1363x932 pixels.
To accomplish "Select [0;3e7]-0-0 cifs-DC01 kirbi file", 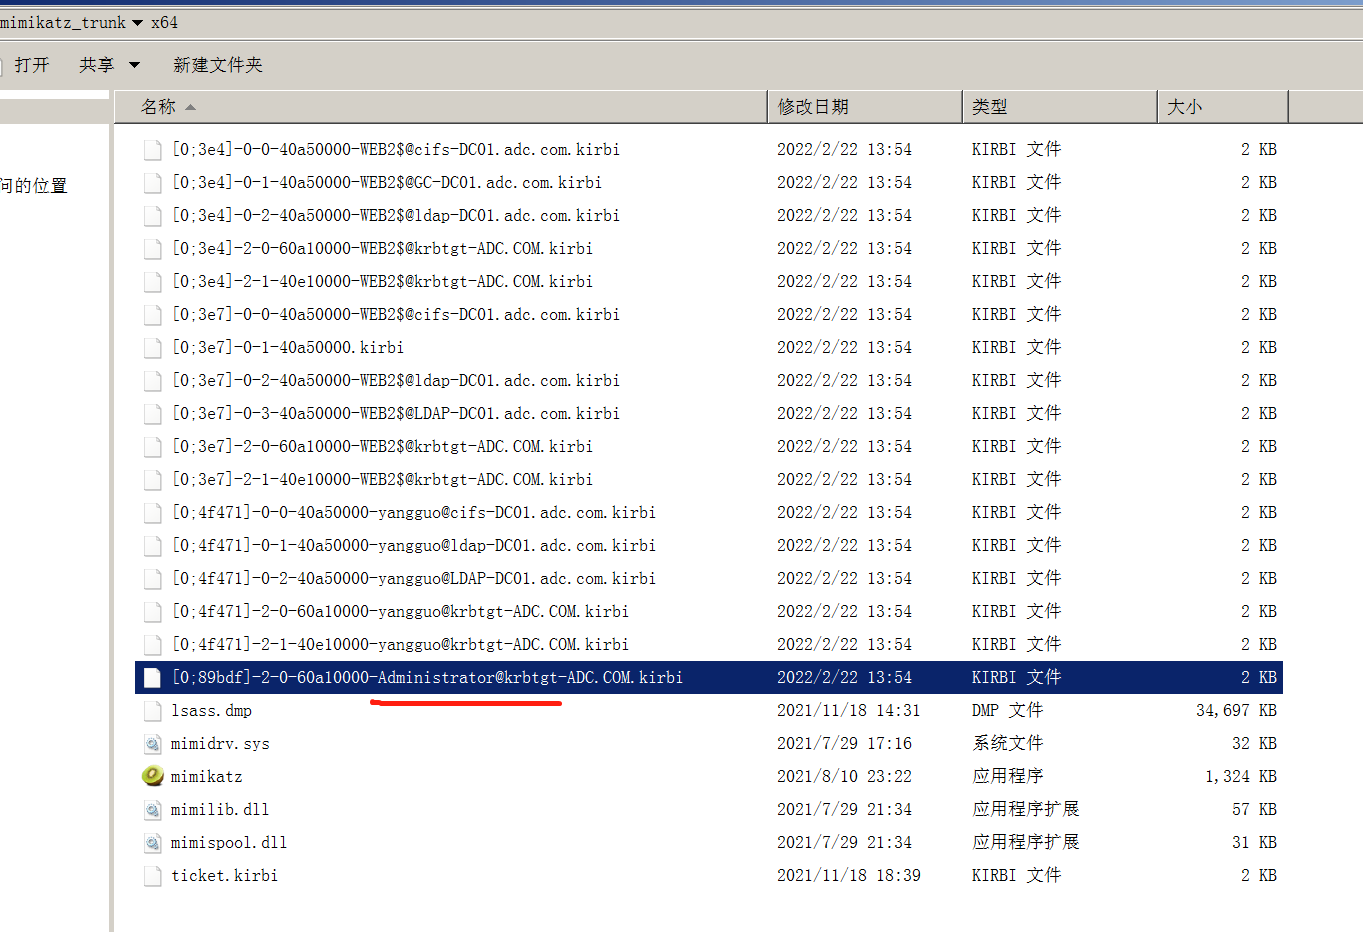I will (x=395, y=314).
